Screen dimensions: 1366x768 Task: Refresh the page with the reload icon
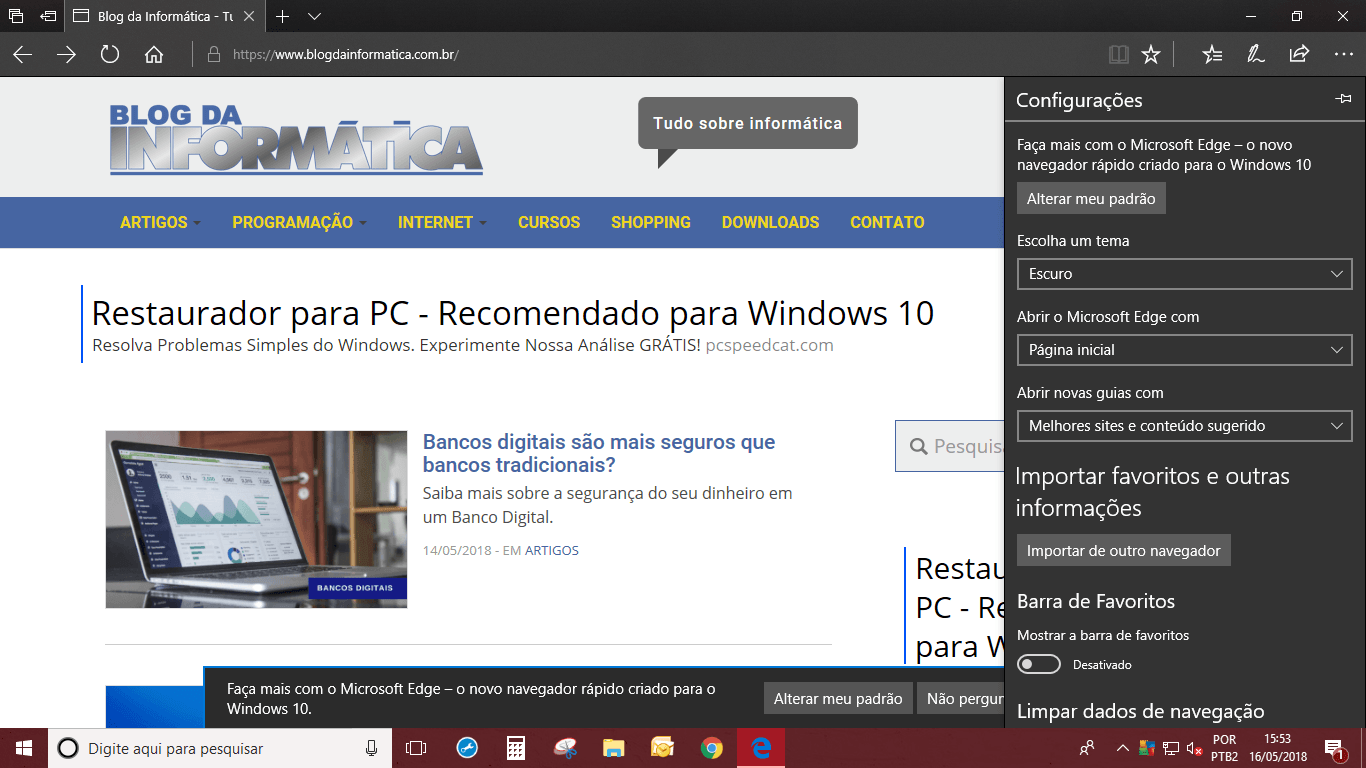coord(110,55)
